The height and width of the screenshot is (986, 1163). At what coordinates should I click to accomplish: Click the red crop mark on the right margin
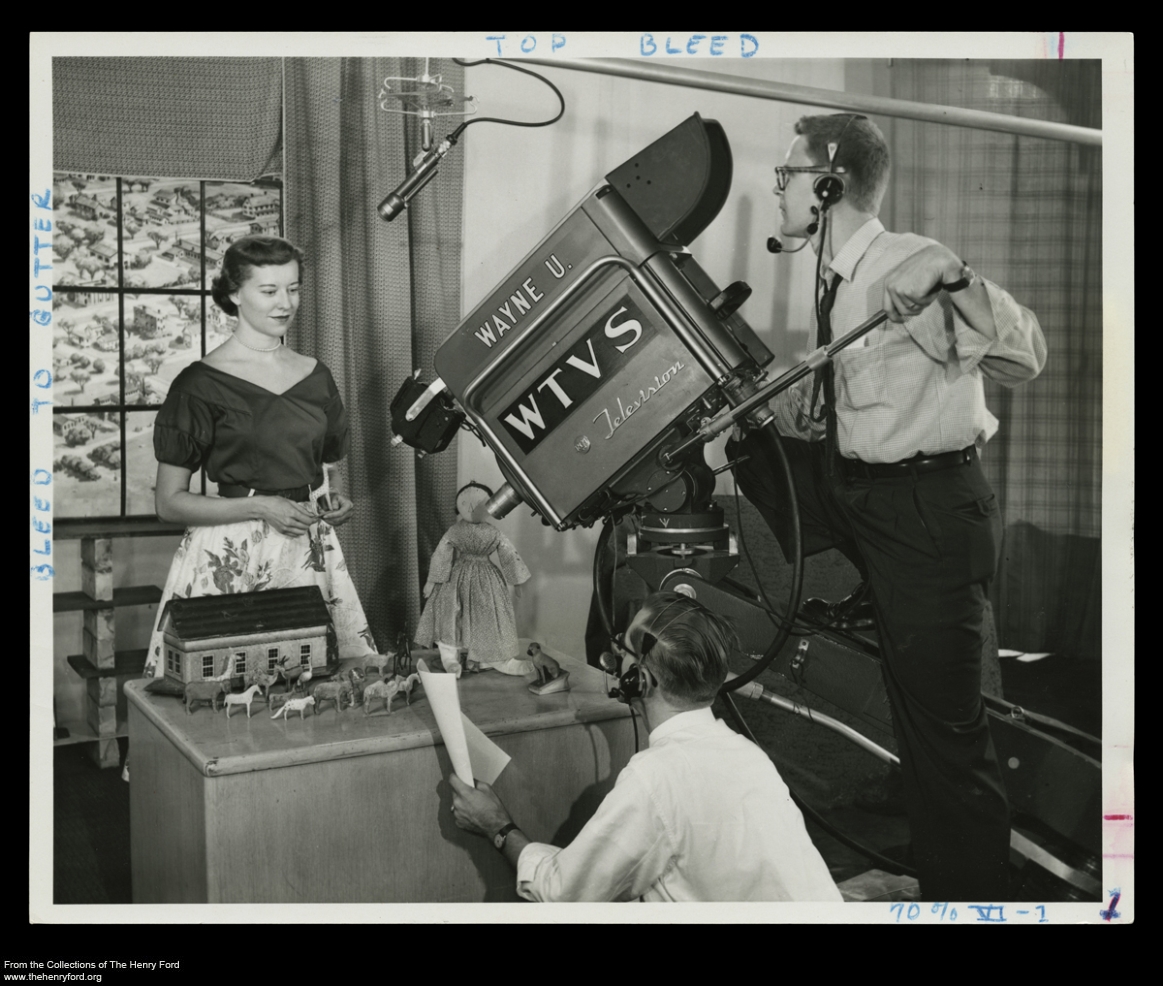[x=1116, y=817]
